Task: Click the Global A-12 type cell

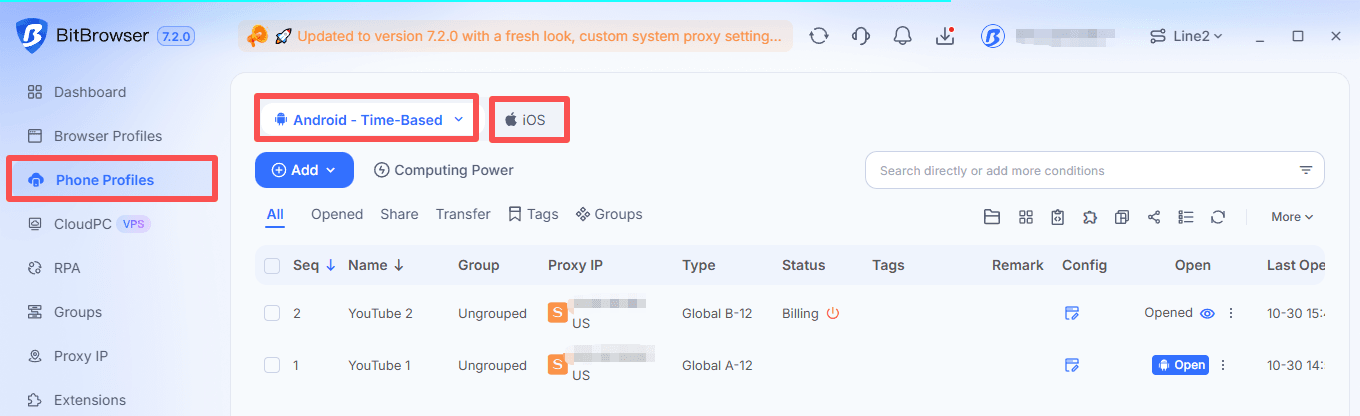Action: pyautogui.click(x=717, y=365)
